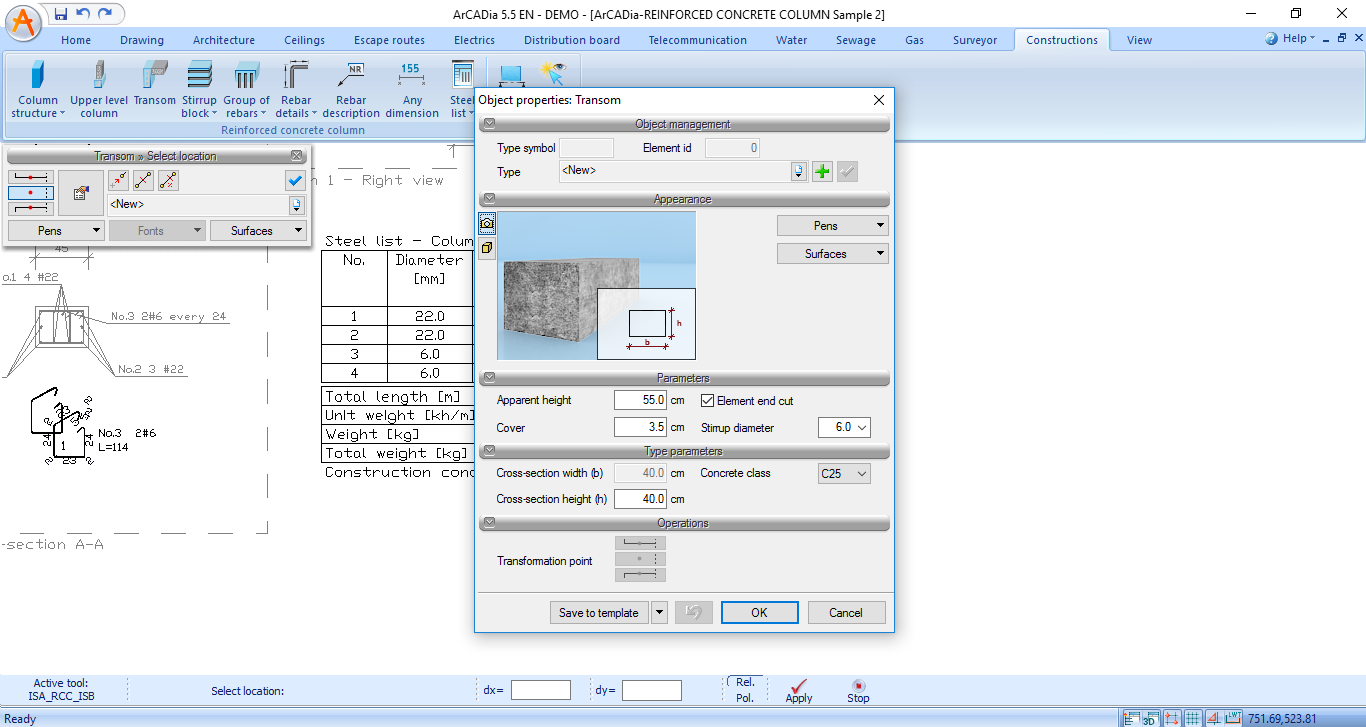Switch to the Architecture ribbon tab
This screenshot has width=1366, height=727.
[x=224, y=40]
